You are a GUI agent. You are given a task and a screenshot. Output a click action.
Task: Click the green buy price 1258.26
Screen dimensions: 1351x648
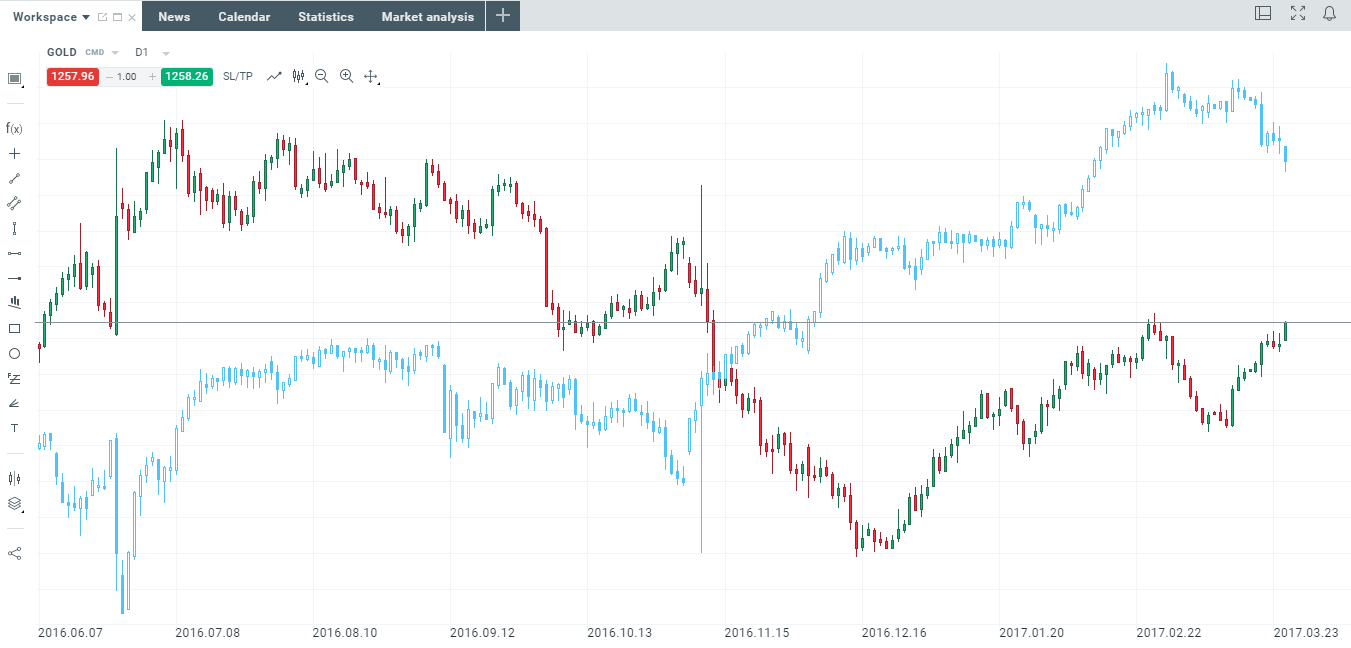[x=186, y=76]
